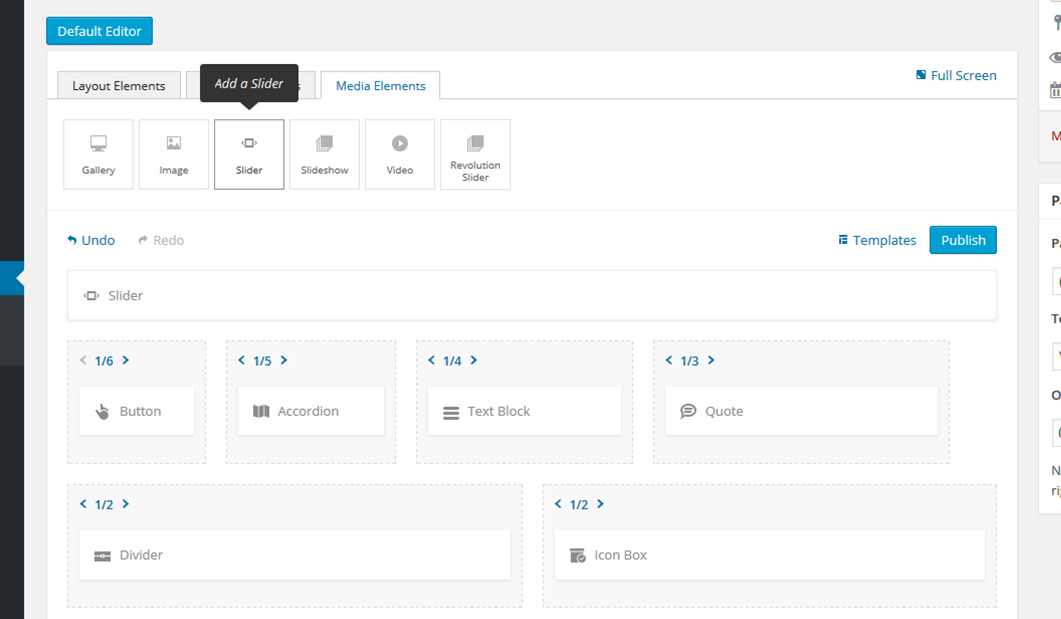Select the Button element in the canvas
The width and height of the screenshot is (1061, 619).
[137, 411]
